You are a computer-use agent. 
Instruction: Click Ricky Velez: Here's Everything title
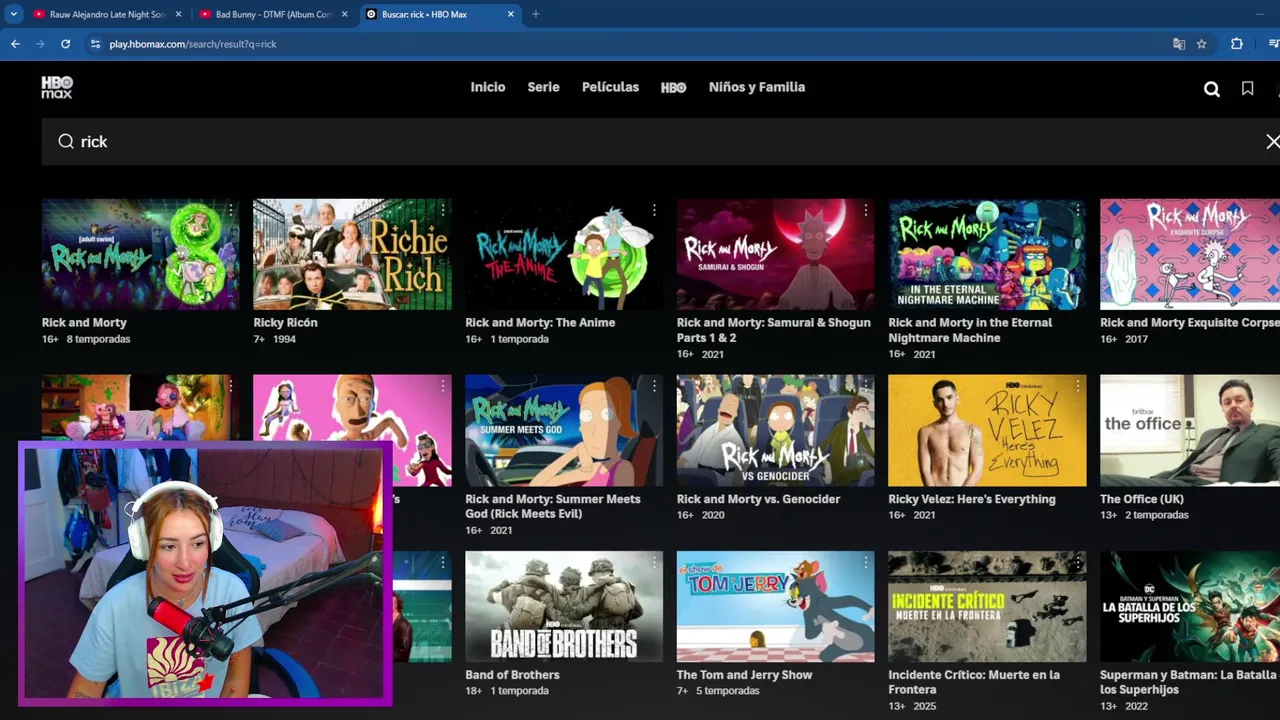(x=972, y=499)
